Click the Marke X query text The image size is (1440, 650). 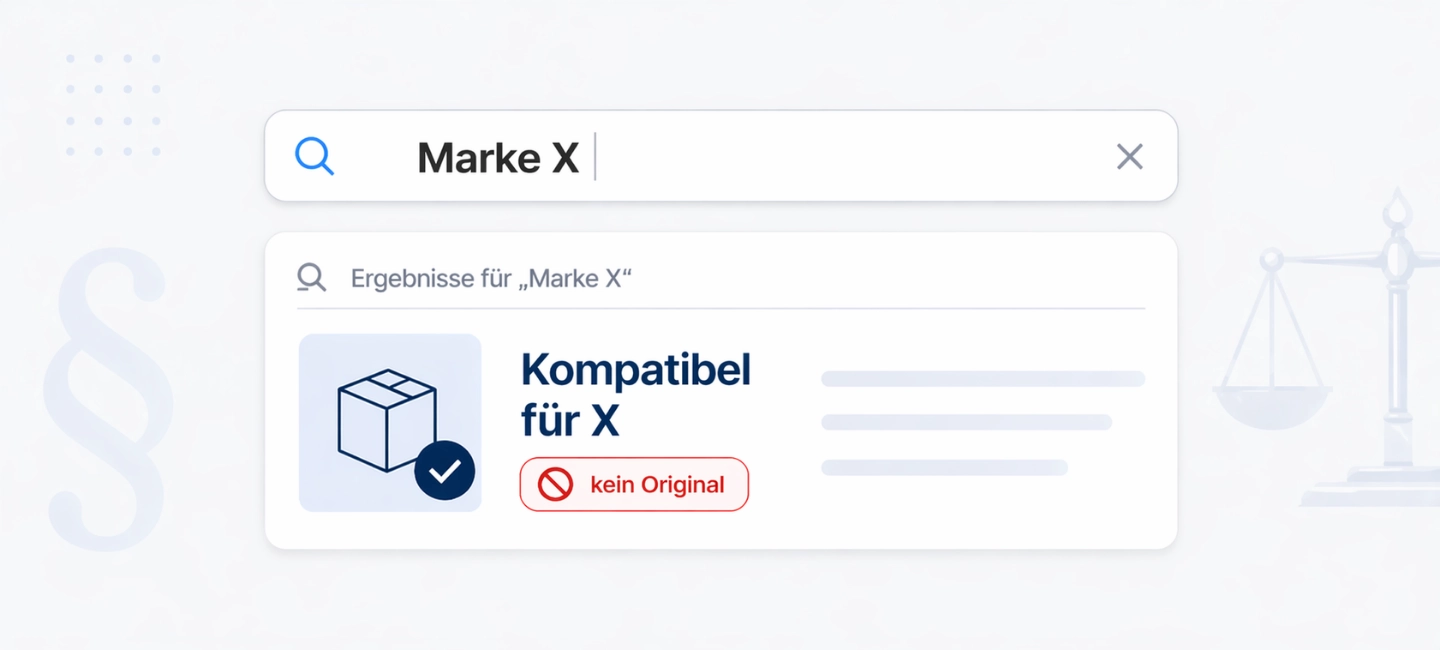[498, 158]
